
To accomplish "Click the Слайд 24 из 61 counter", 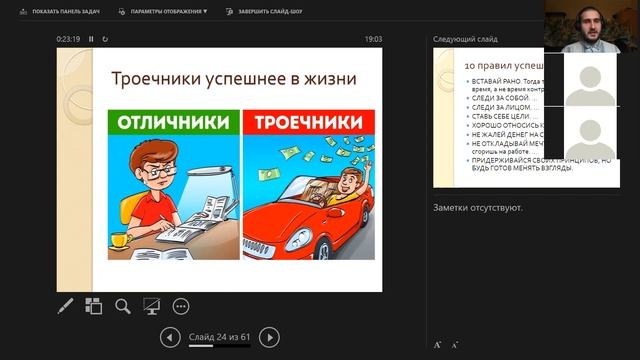I will coord(219,337).
